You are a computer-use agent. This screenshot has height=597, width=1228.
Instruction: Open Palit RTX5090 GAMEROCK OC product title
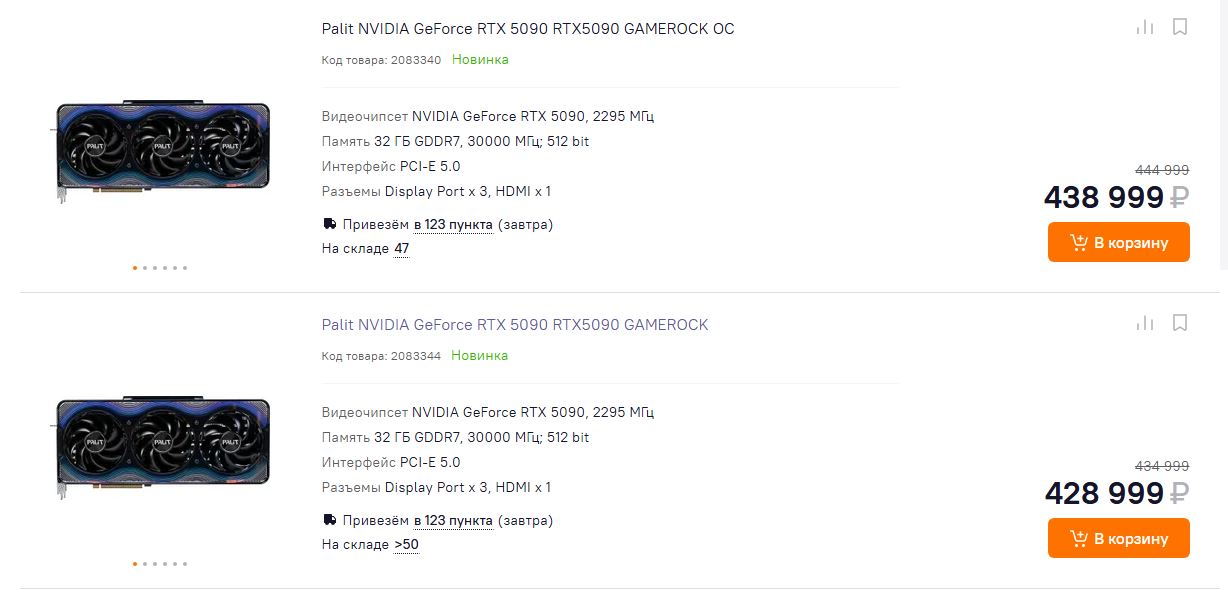click(528, 29)
